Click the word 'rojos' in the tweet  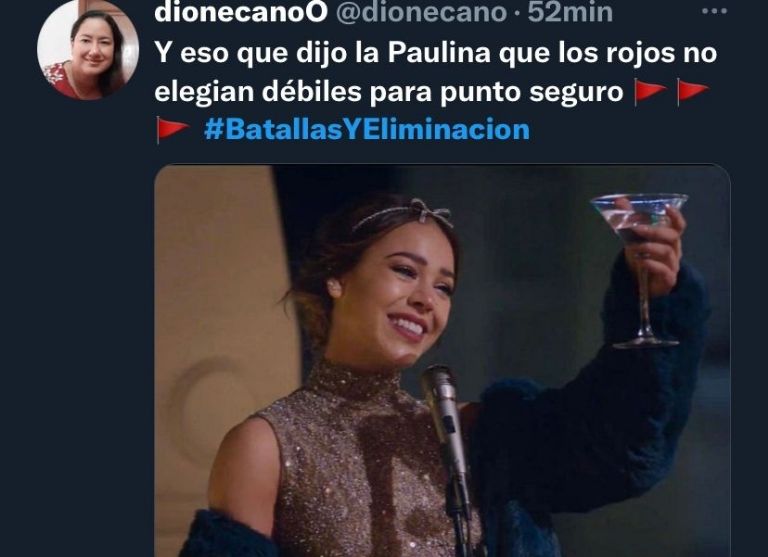pos(637,53)
